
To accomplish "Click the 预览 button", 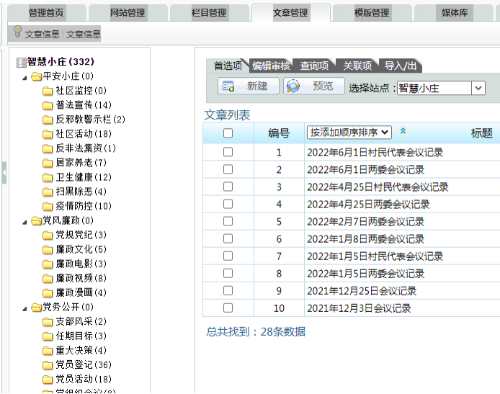I will (314, 86).
